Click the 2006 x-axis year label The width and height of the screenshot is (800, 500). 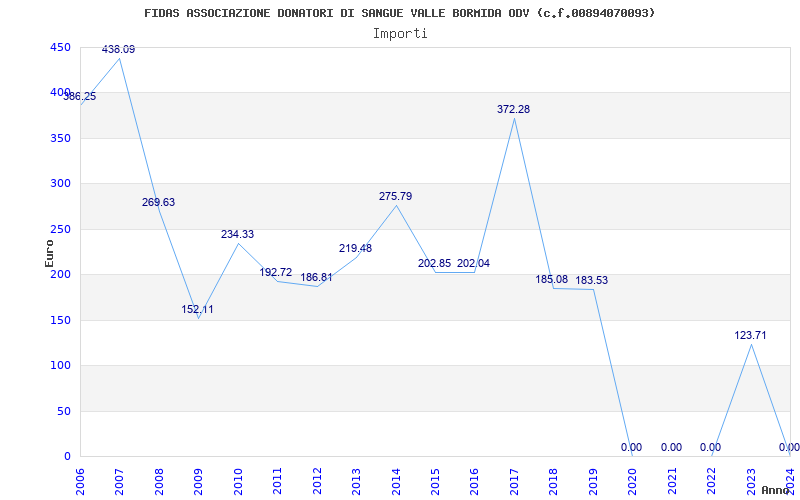coord(80,481)
